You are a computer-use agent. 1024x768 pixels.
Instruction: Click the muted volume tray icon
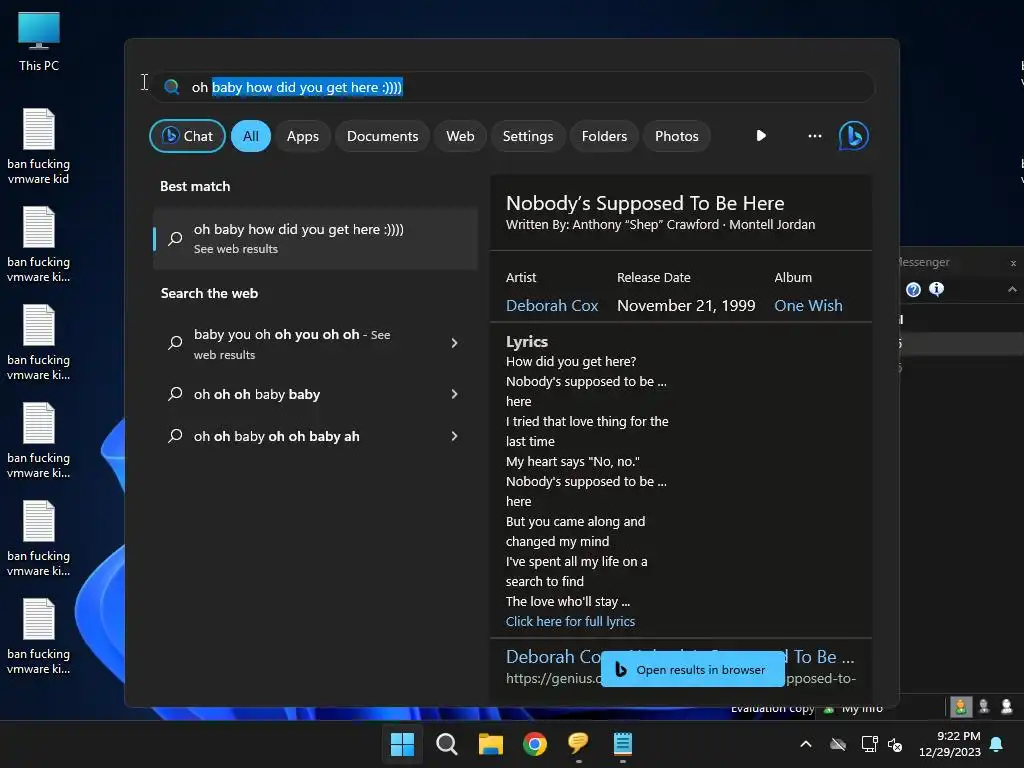point(895,744)
